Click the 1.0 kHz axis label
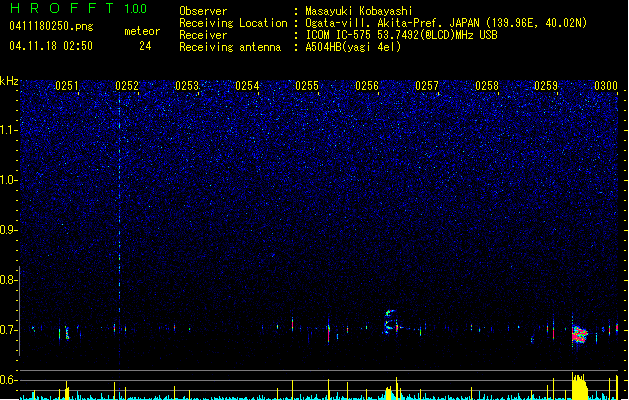The height and width of the screenshot is (400, 629). click(x=9, y=180)
